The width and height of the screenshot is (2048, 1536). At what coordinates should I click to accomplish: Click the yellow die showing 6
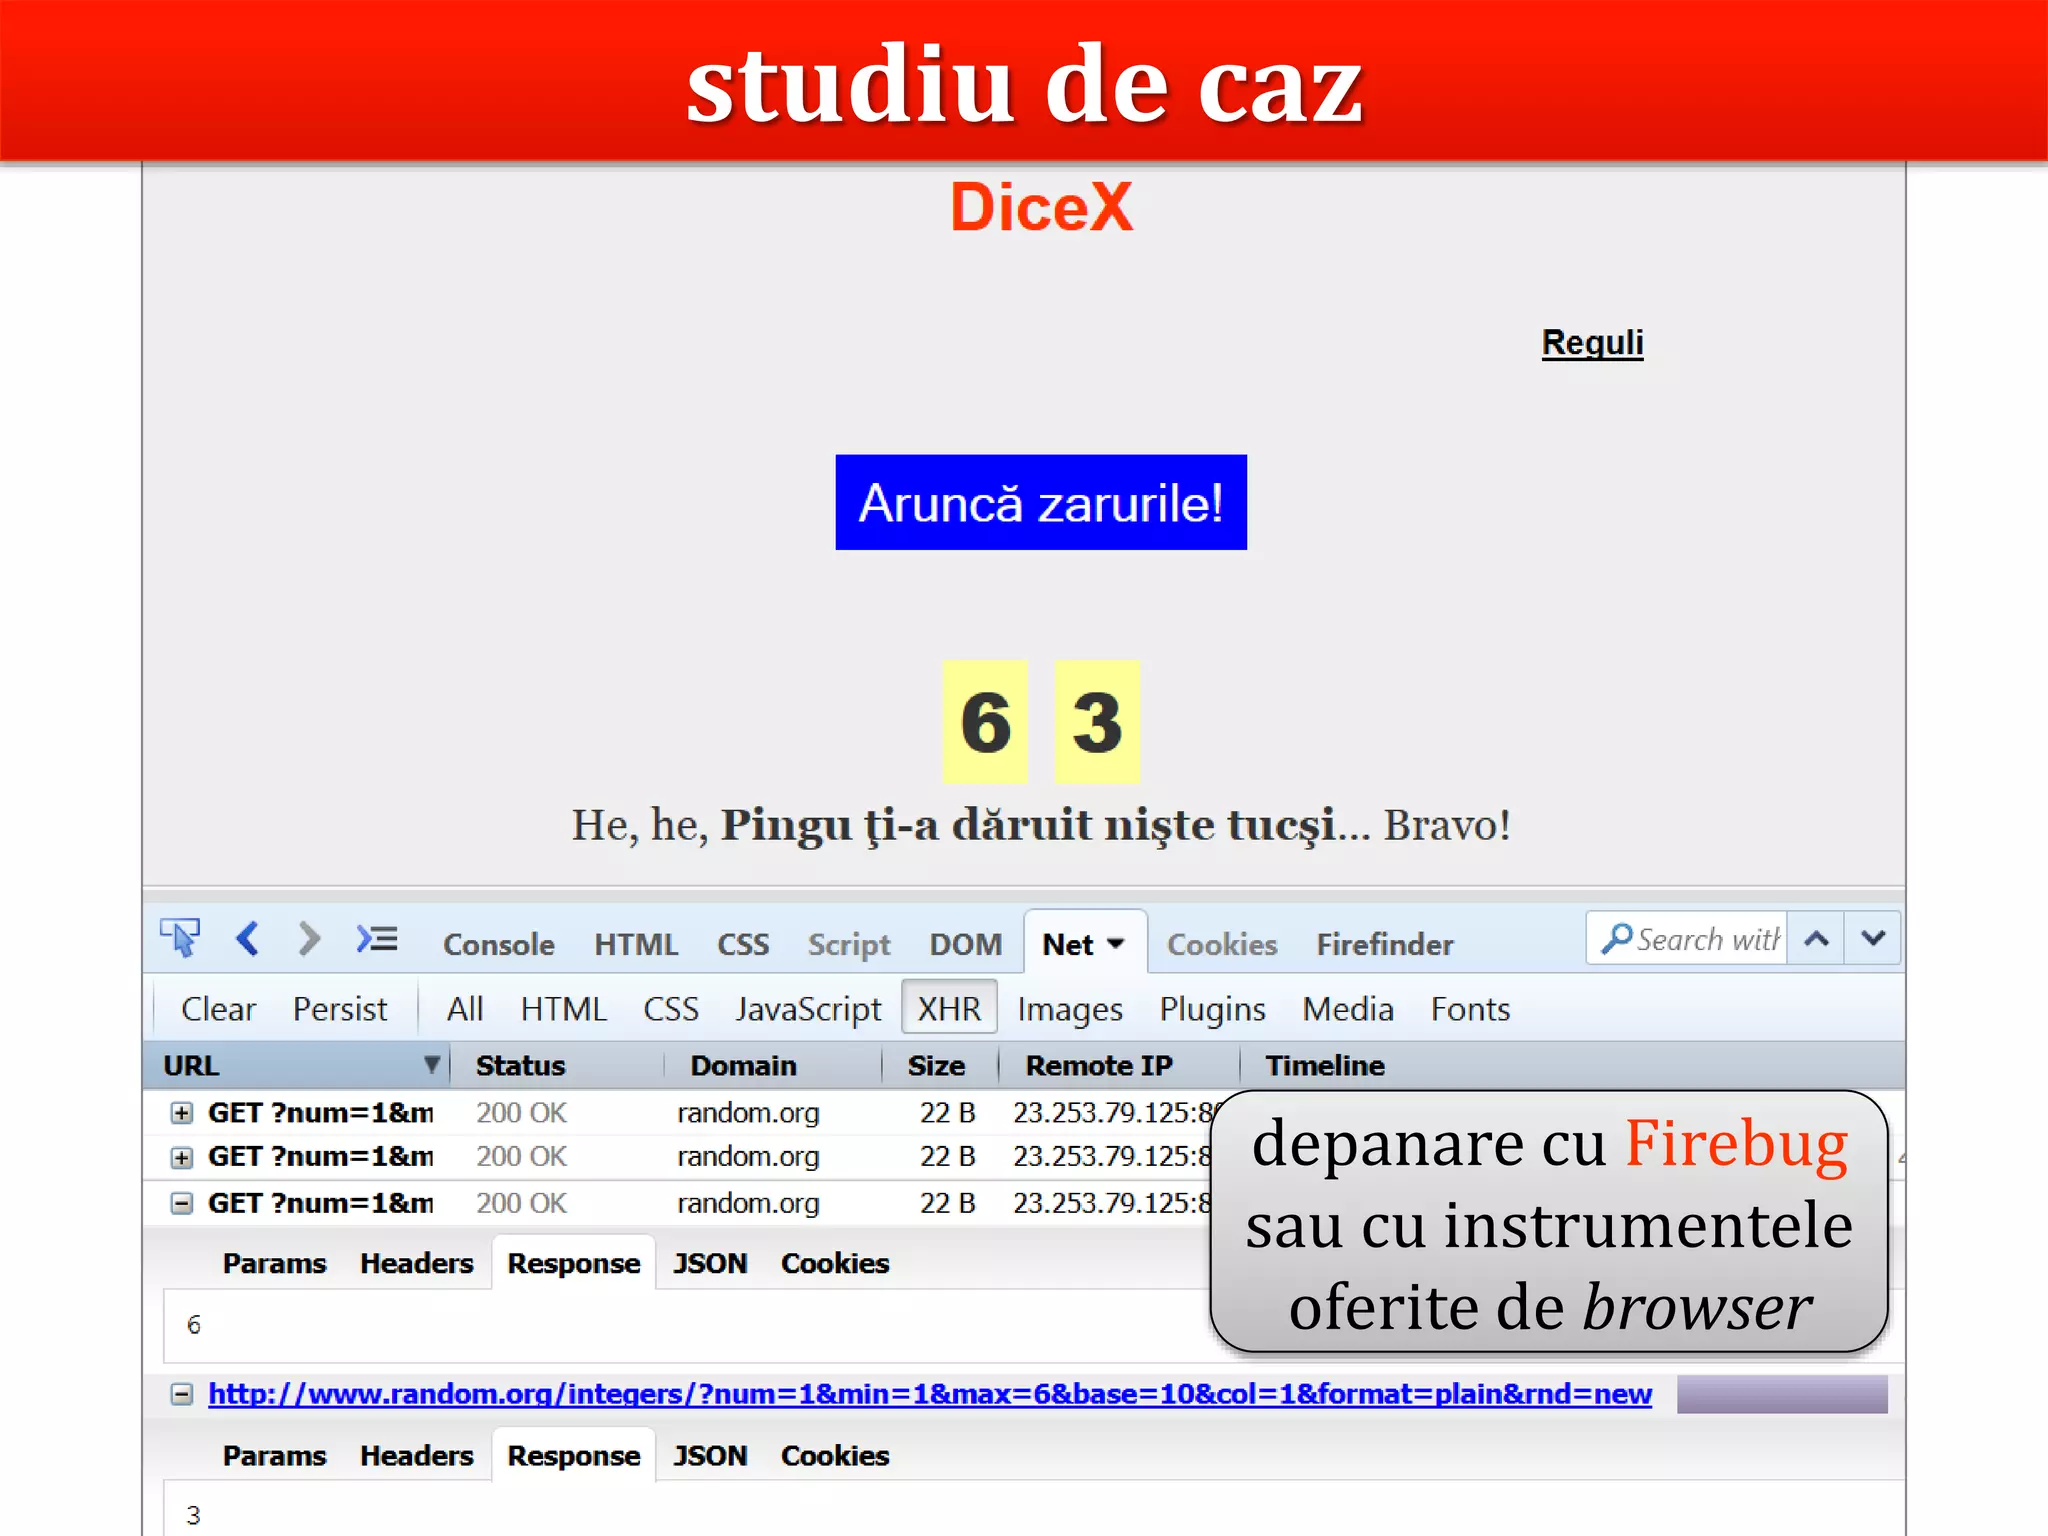[985, 721]
